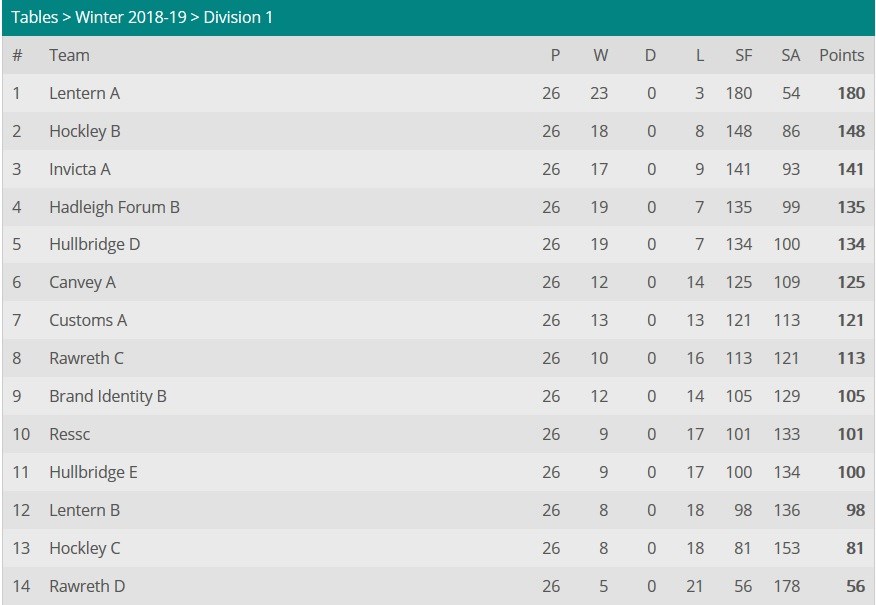The width and height of the screenshot is (876, 605).
Task: Open the Customs A team
Action: pyautogui.click(x=88, y=320)
